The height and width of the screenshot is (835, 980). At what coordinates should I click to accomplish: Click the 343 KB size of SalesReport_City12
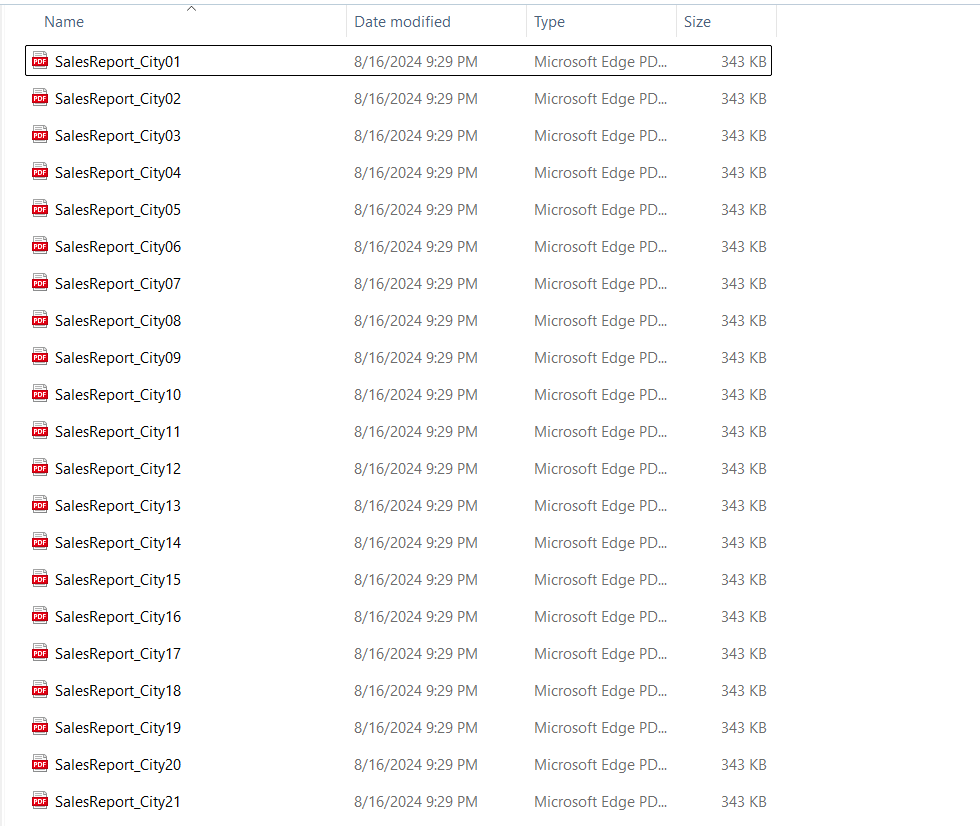[744, 469]
